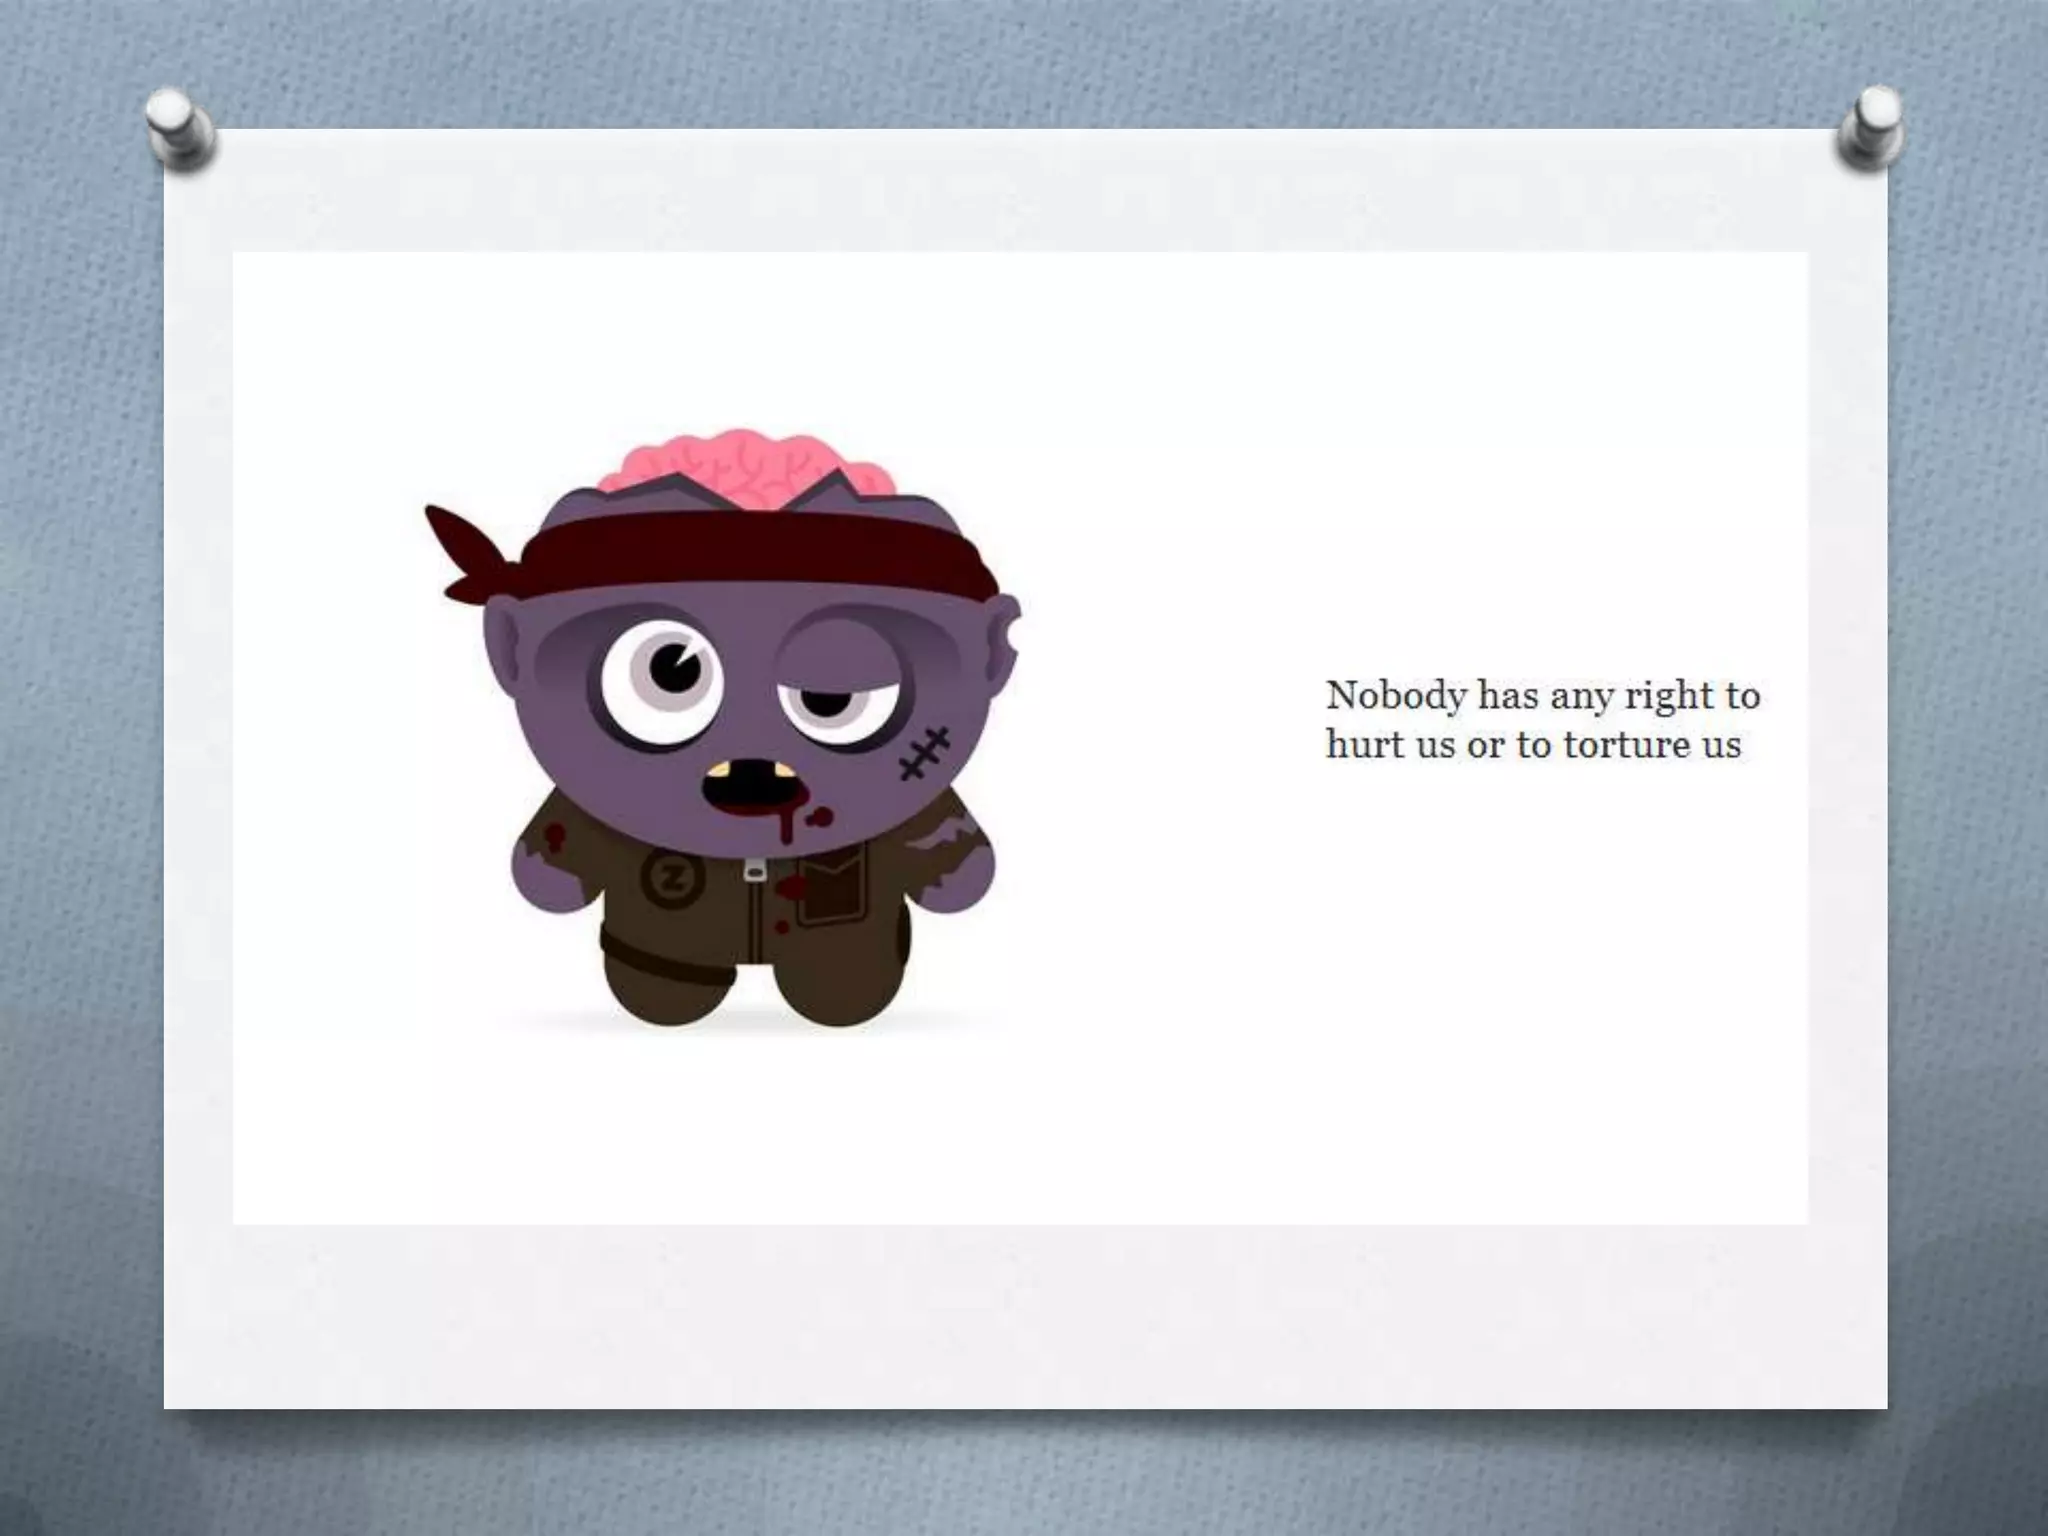Click the zombie's large wide-open eye
The height and width of the screenshot is (1536, 2048).
[663, 681]
